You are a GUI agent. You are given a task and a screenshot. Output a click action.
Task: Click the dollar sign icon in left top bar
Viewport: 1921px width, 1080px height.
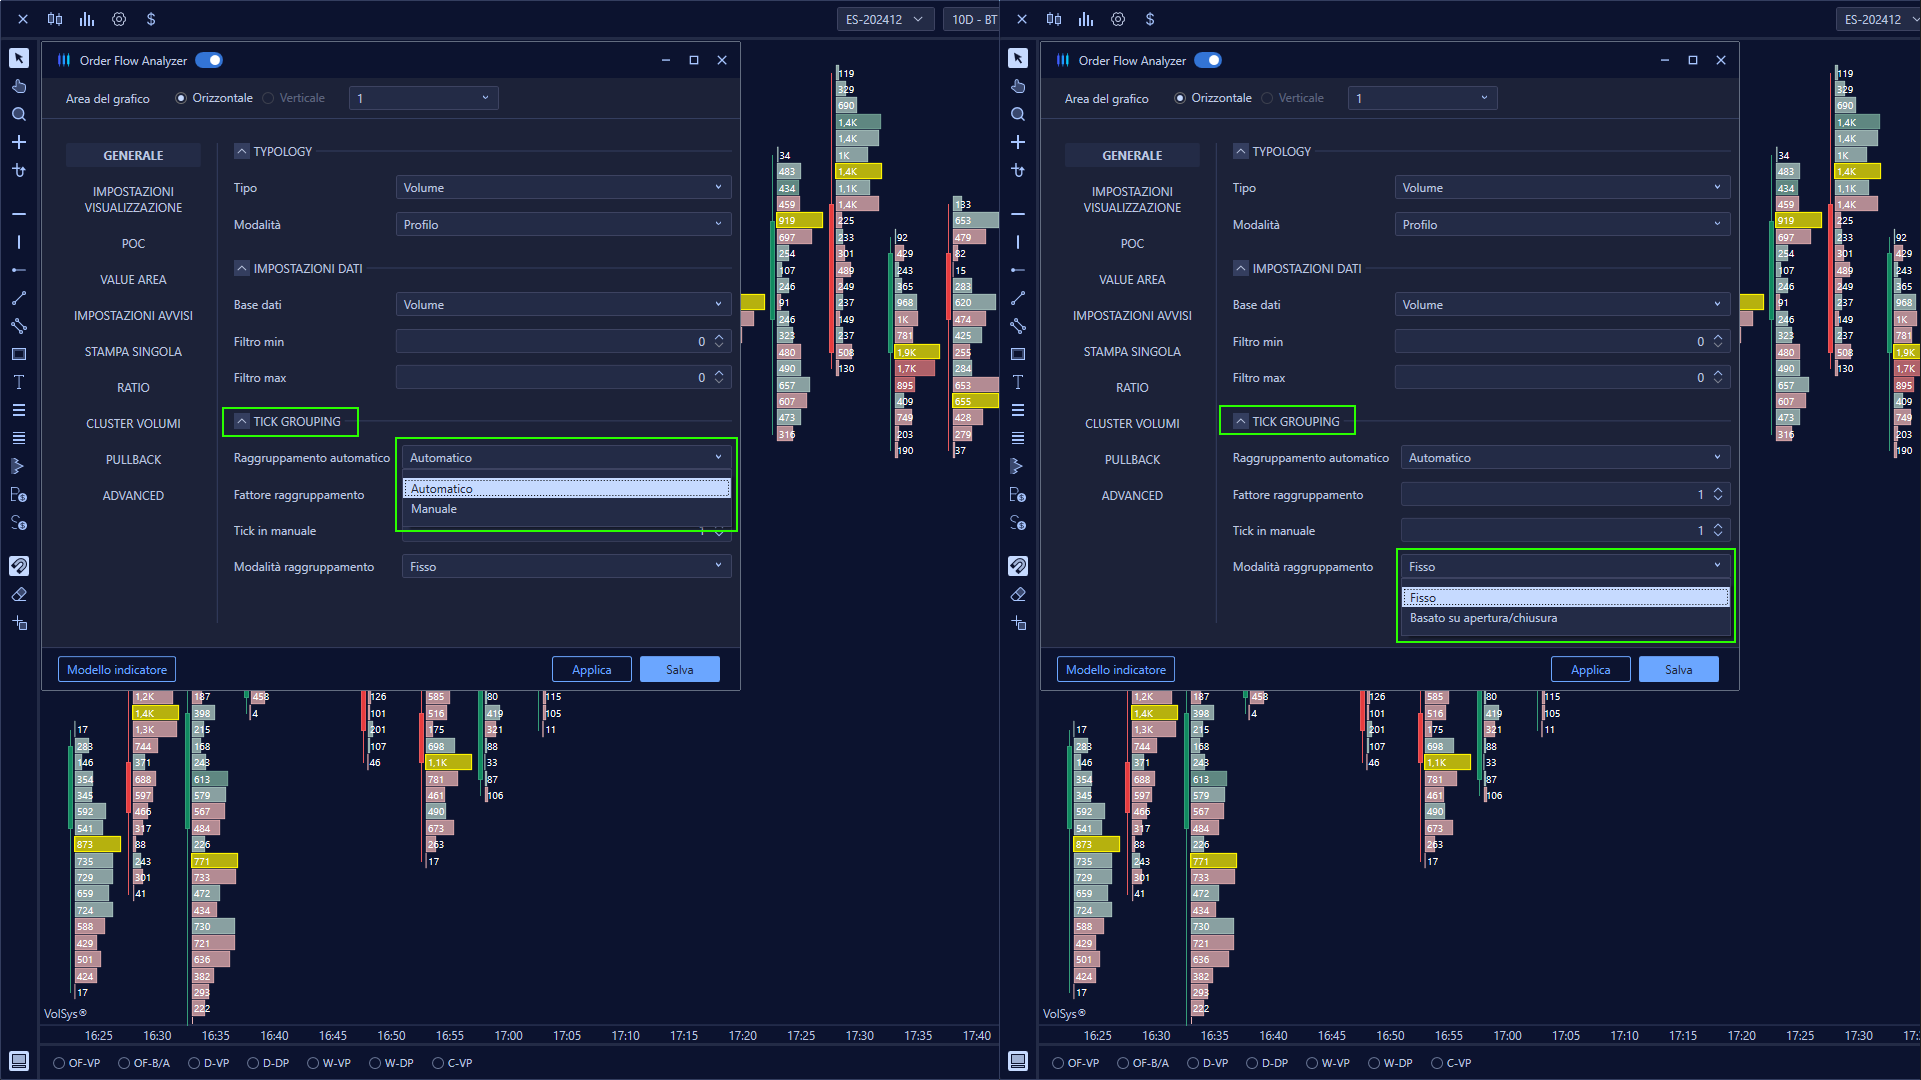click(151, 19)
